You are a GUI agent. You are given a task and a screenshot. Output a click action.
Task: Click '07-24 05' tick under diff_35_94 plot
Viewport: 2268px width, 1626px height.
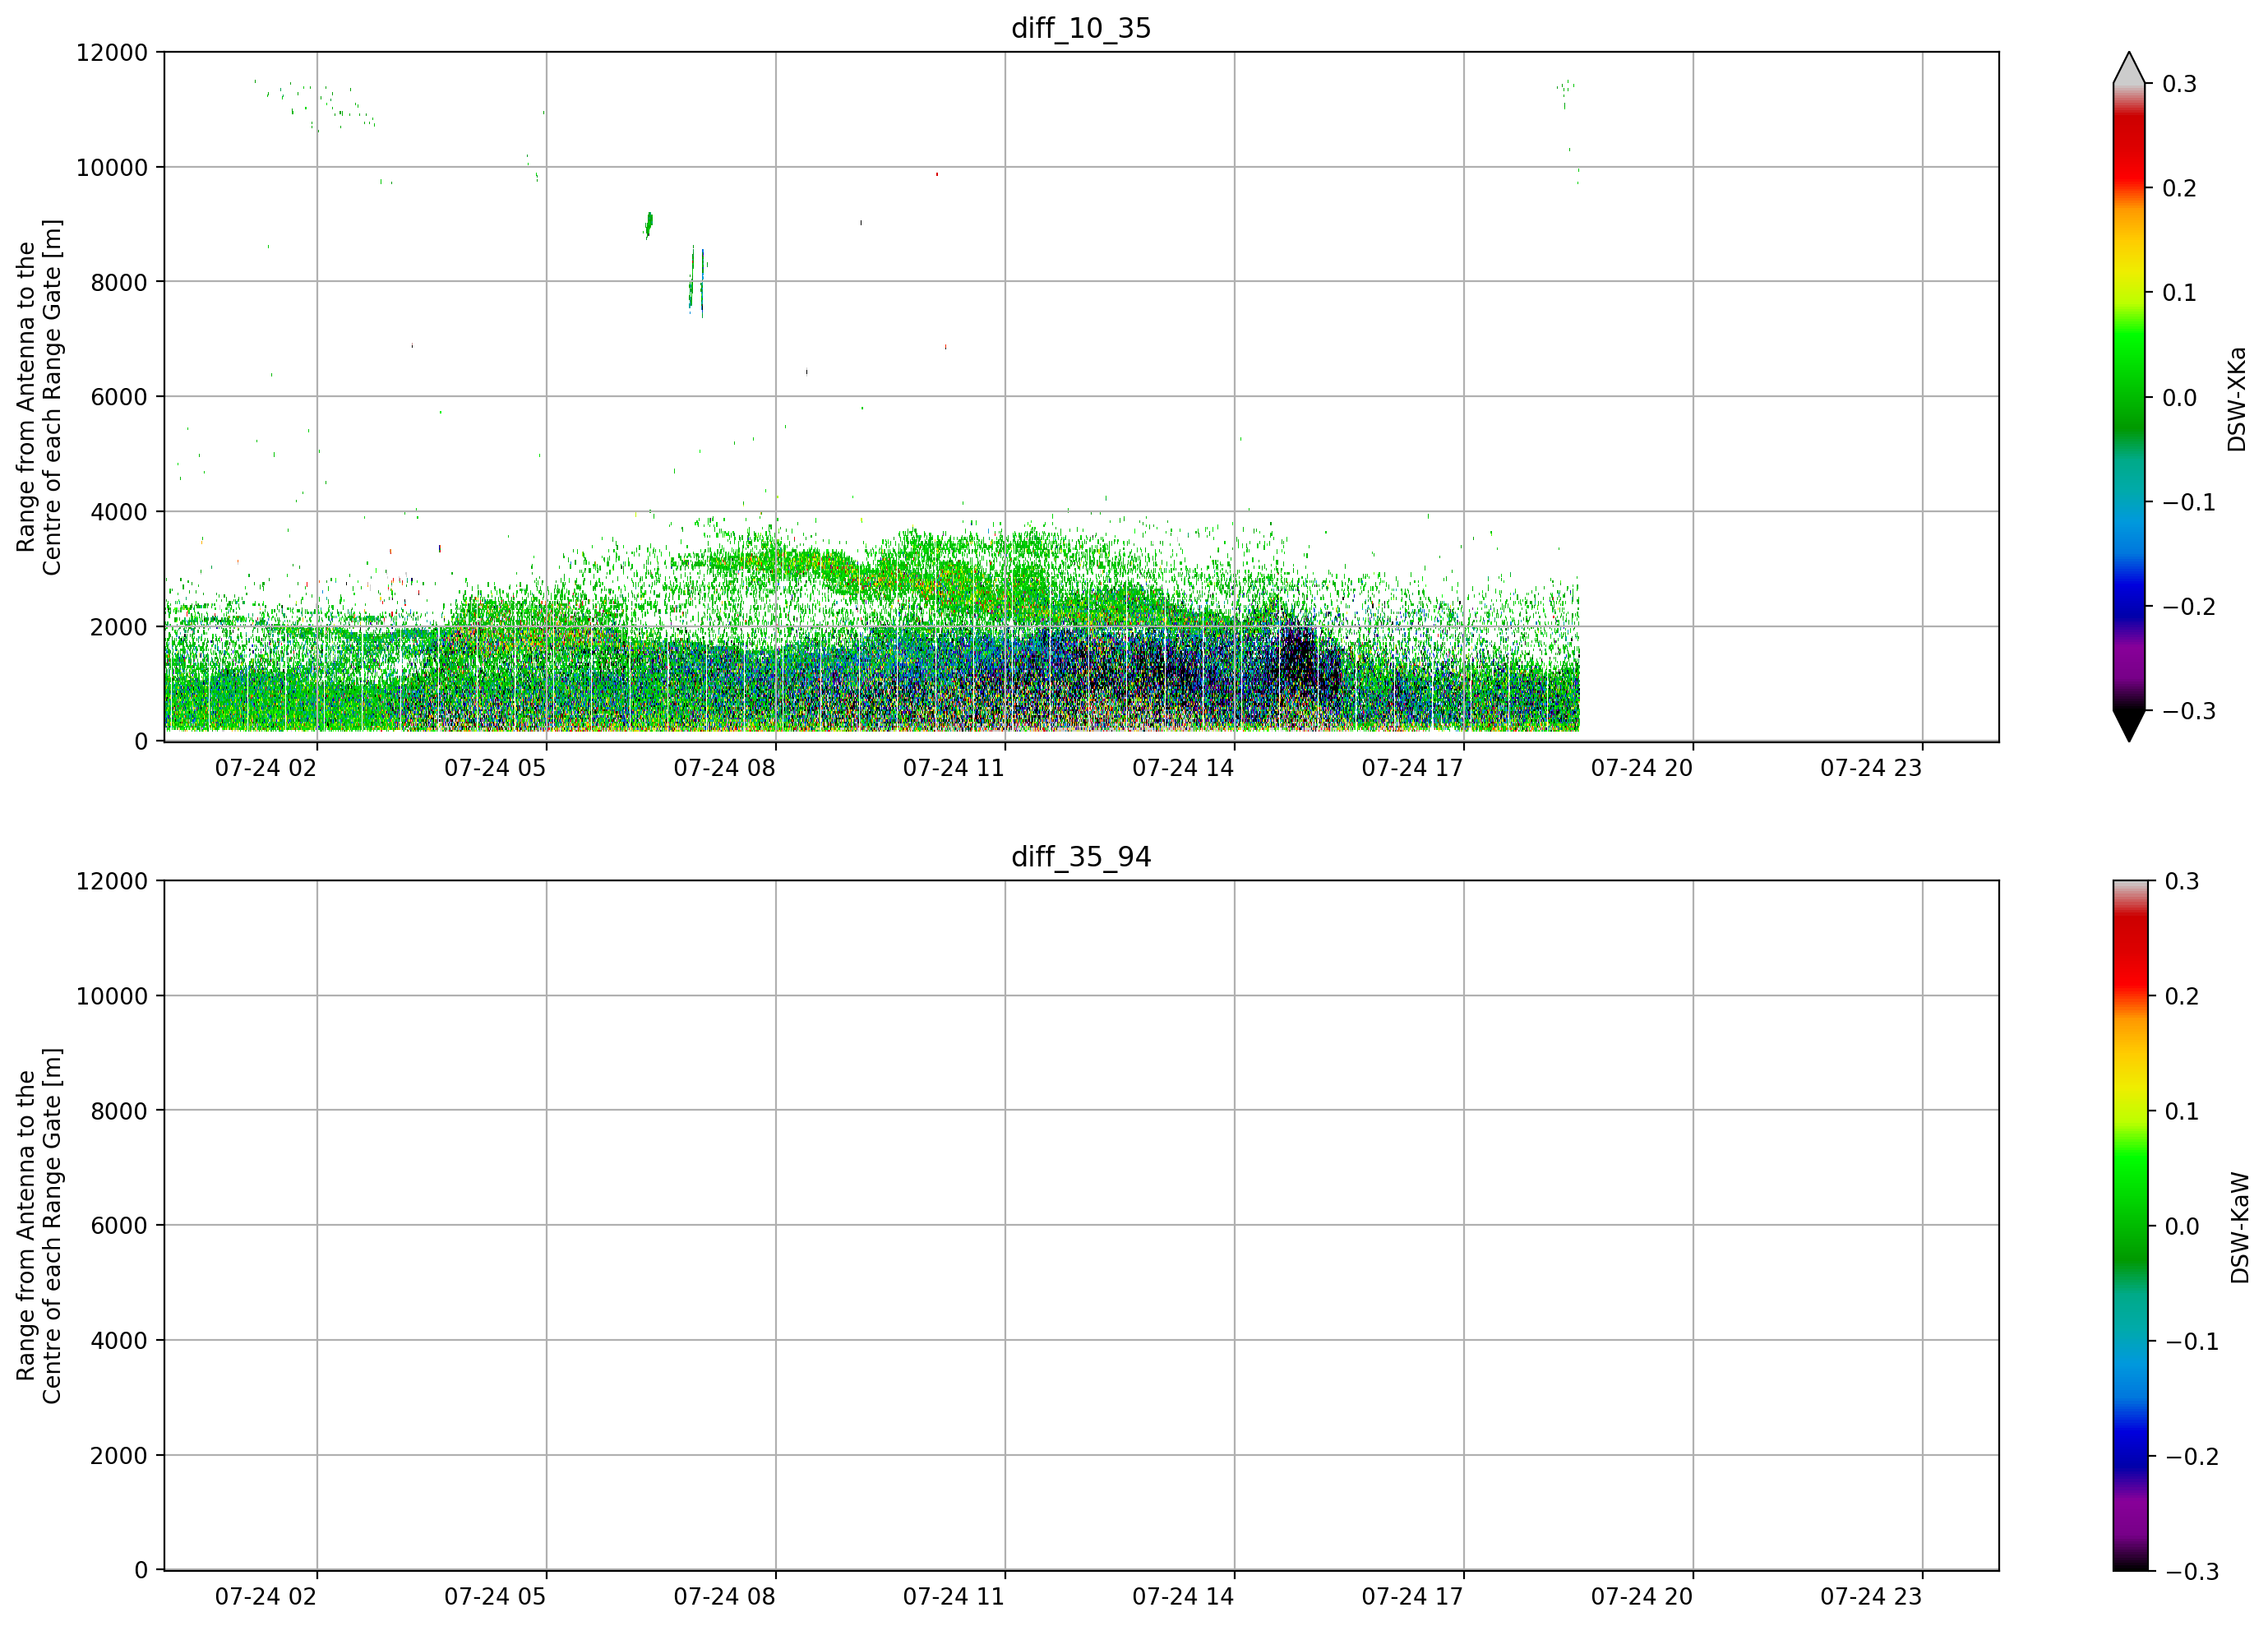[x=495, y=1597]
